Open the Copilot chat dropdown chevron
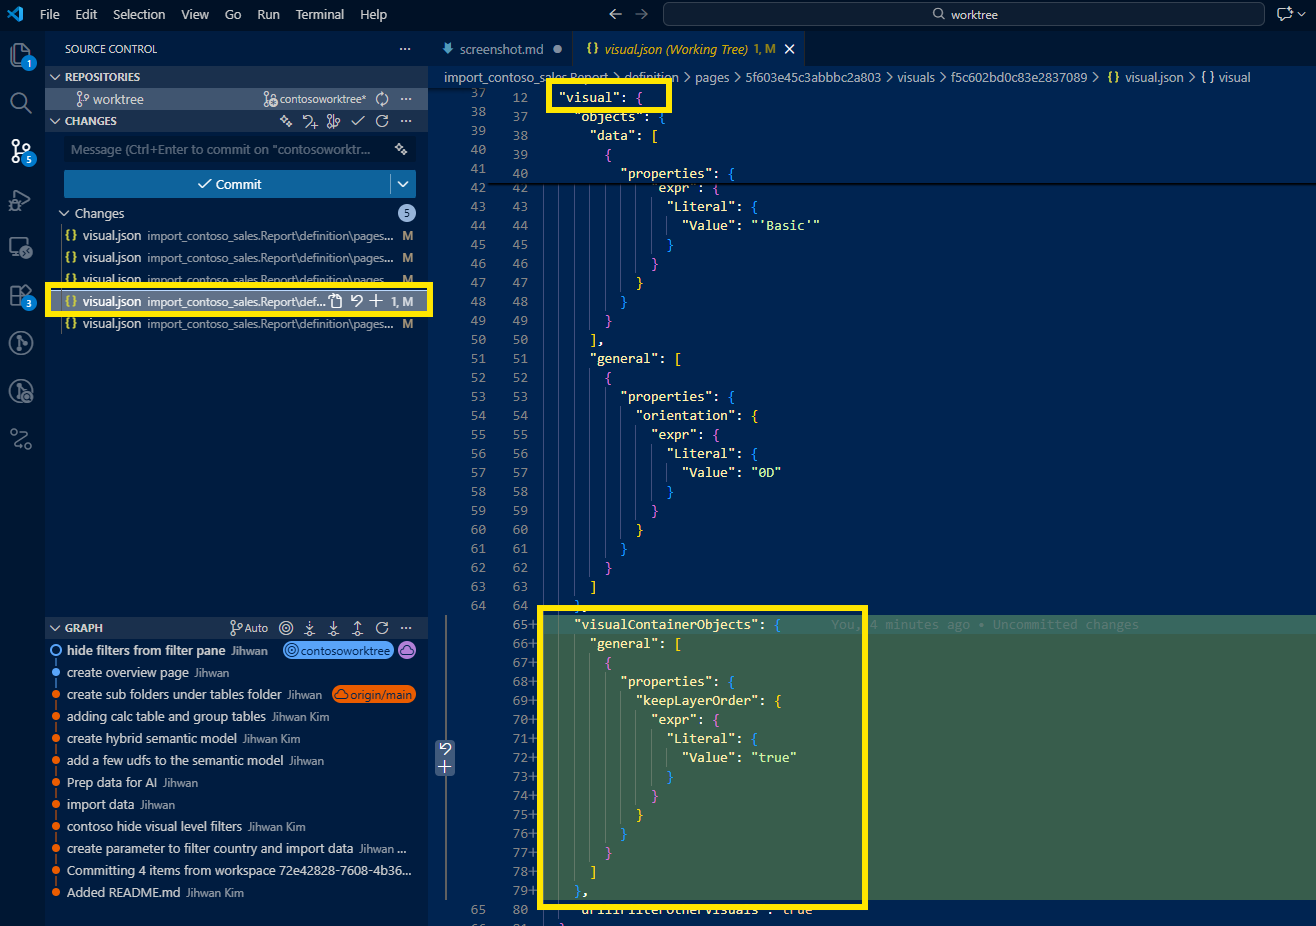This screenshot has height=926, width=1316. 1301,14
